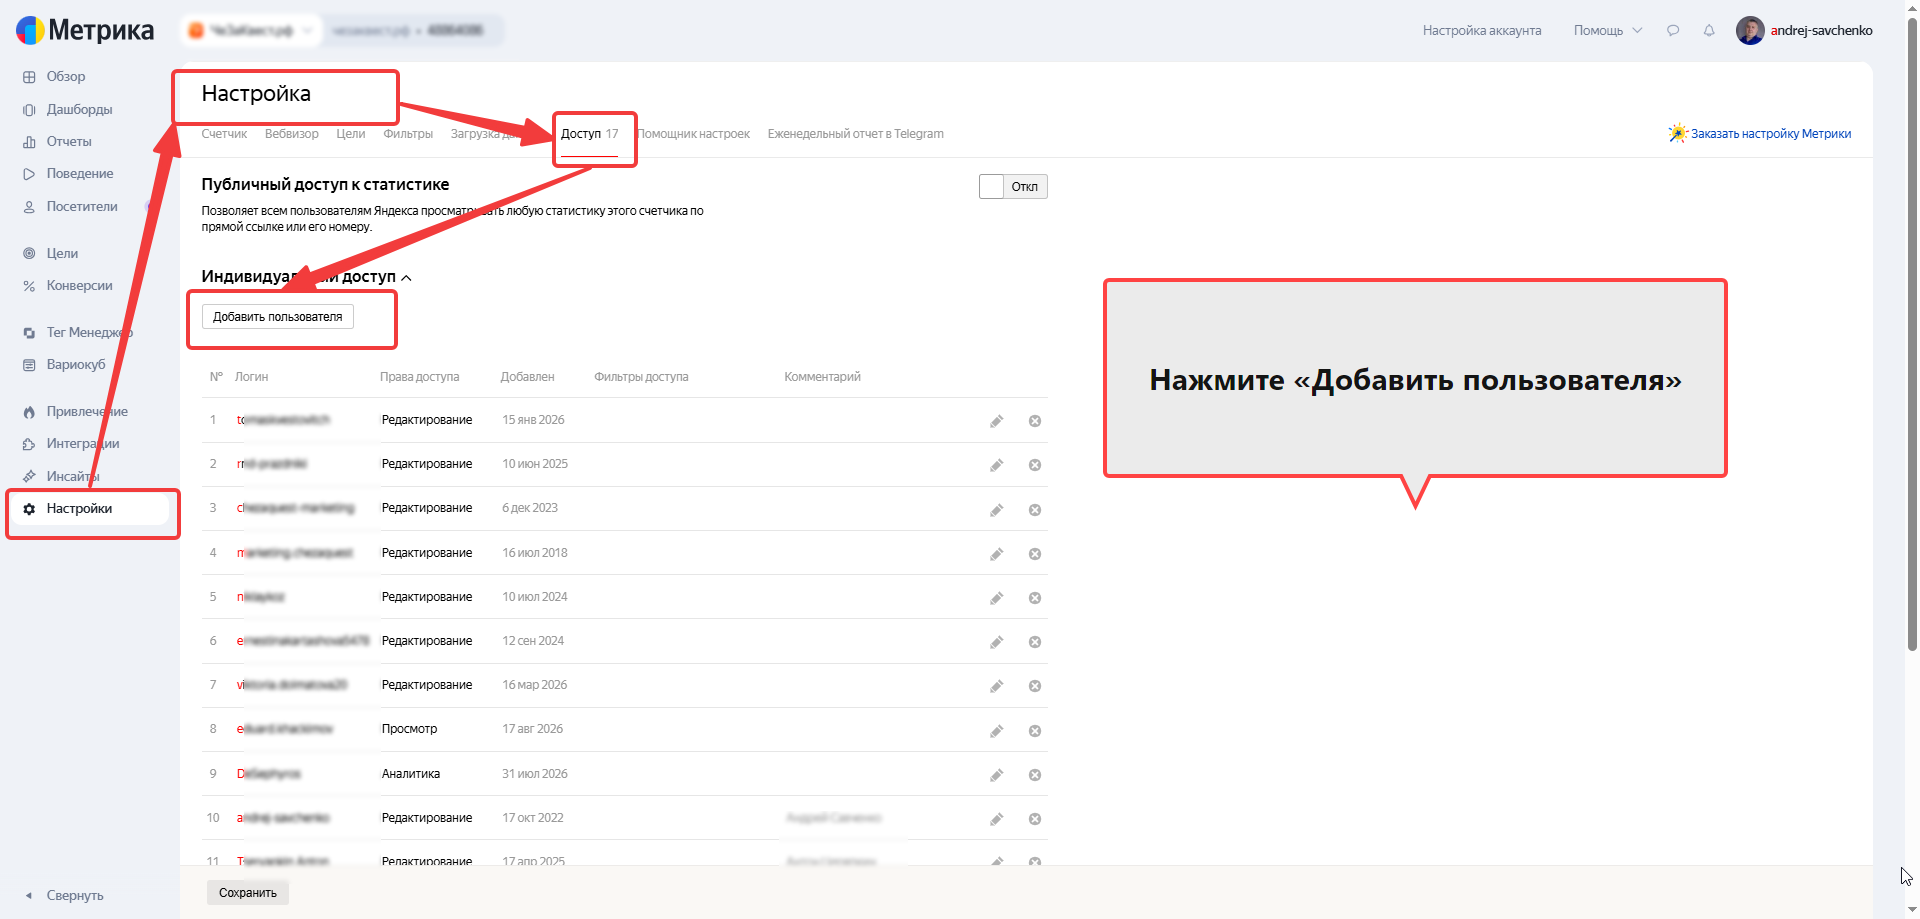Edit user row 5 with pencil icon
The image size is (1920, 919).
pos(997,598)
